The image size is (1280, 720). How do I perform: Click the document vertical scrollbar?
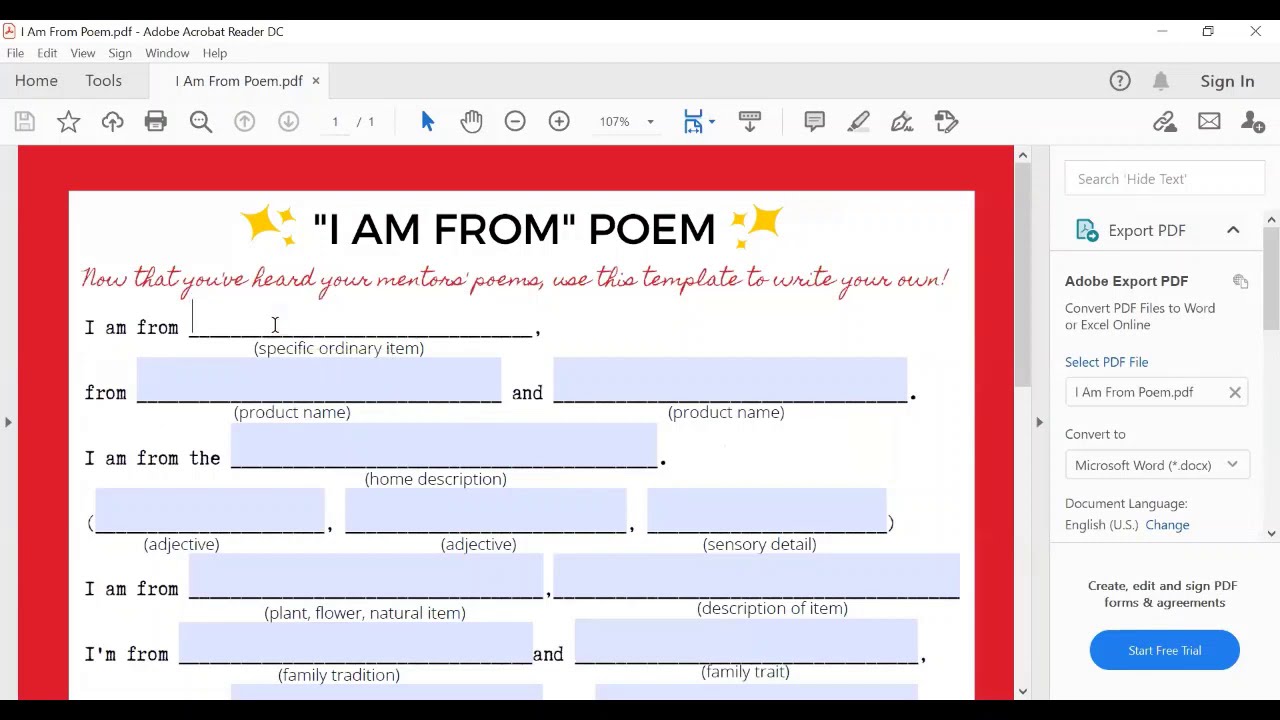[1022, 275]
